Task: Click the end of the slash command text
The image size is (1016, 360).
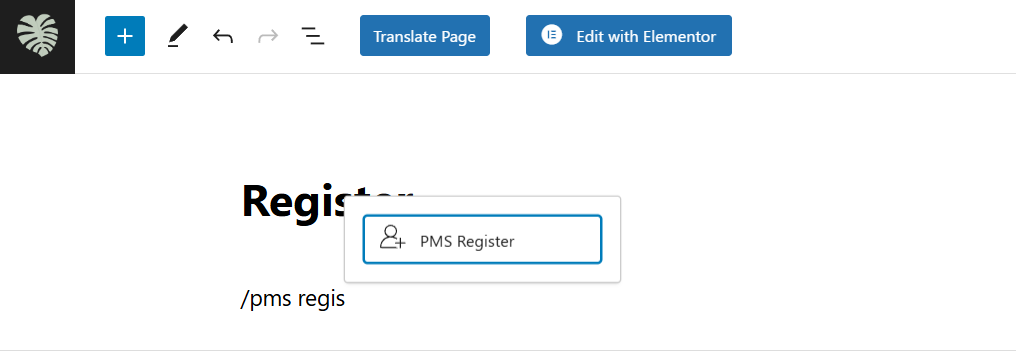Action: [344, 299]
